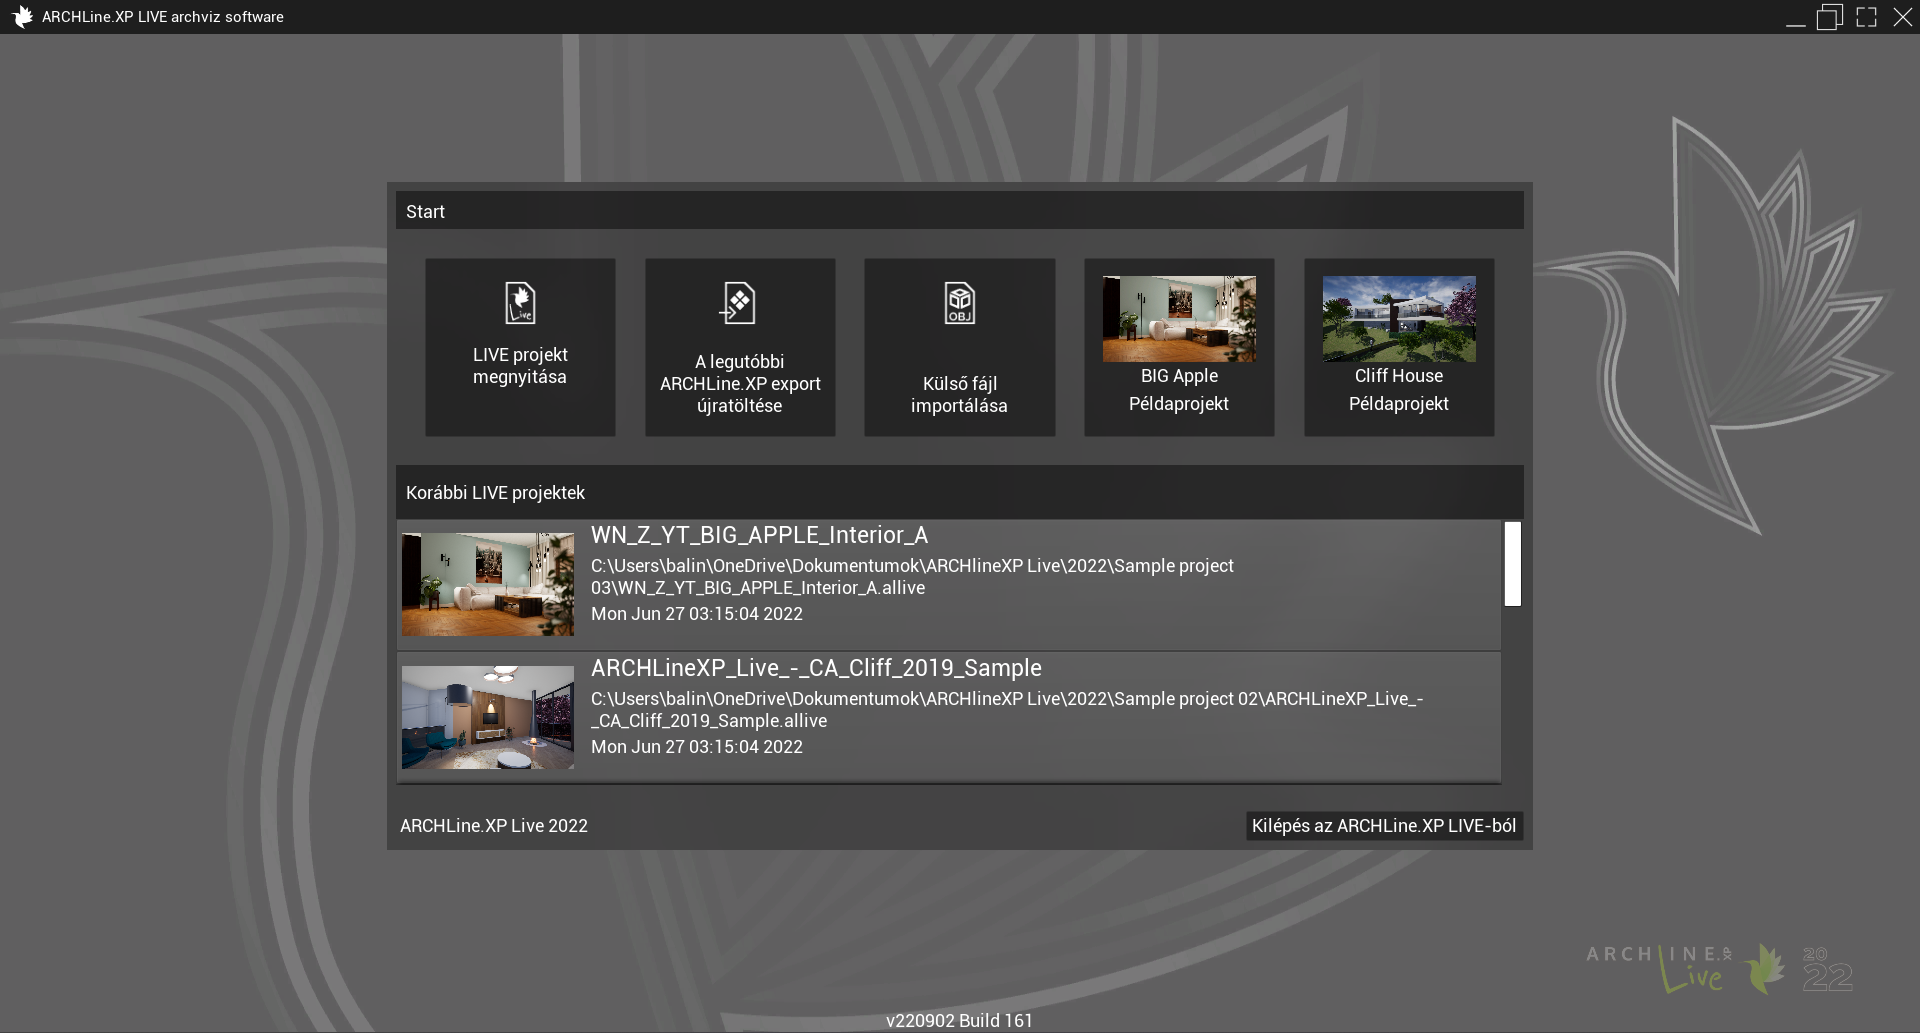The height and width of the screenshot is (1033, 1920).
Task: Open the Cliff House sample project thumbnail
Action: [x=1399, y=319]
